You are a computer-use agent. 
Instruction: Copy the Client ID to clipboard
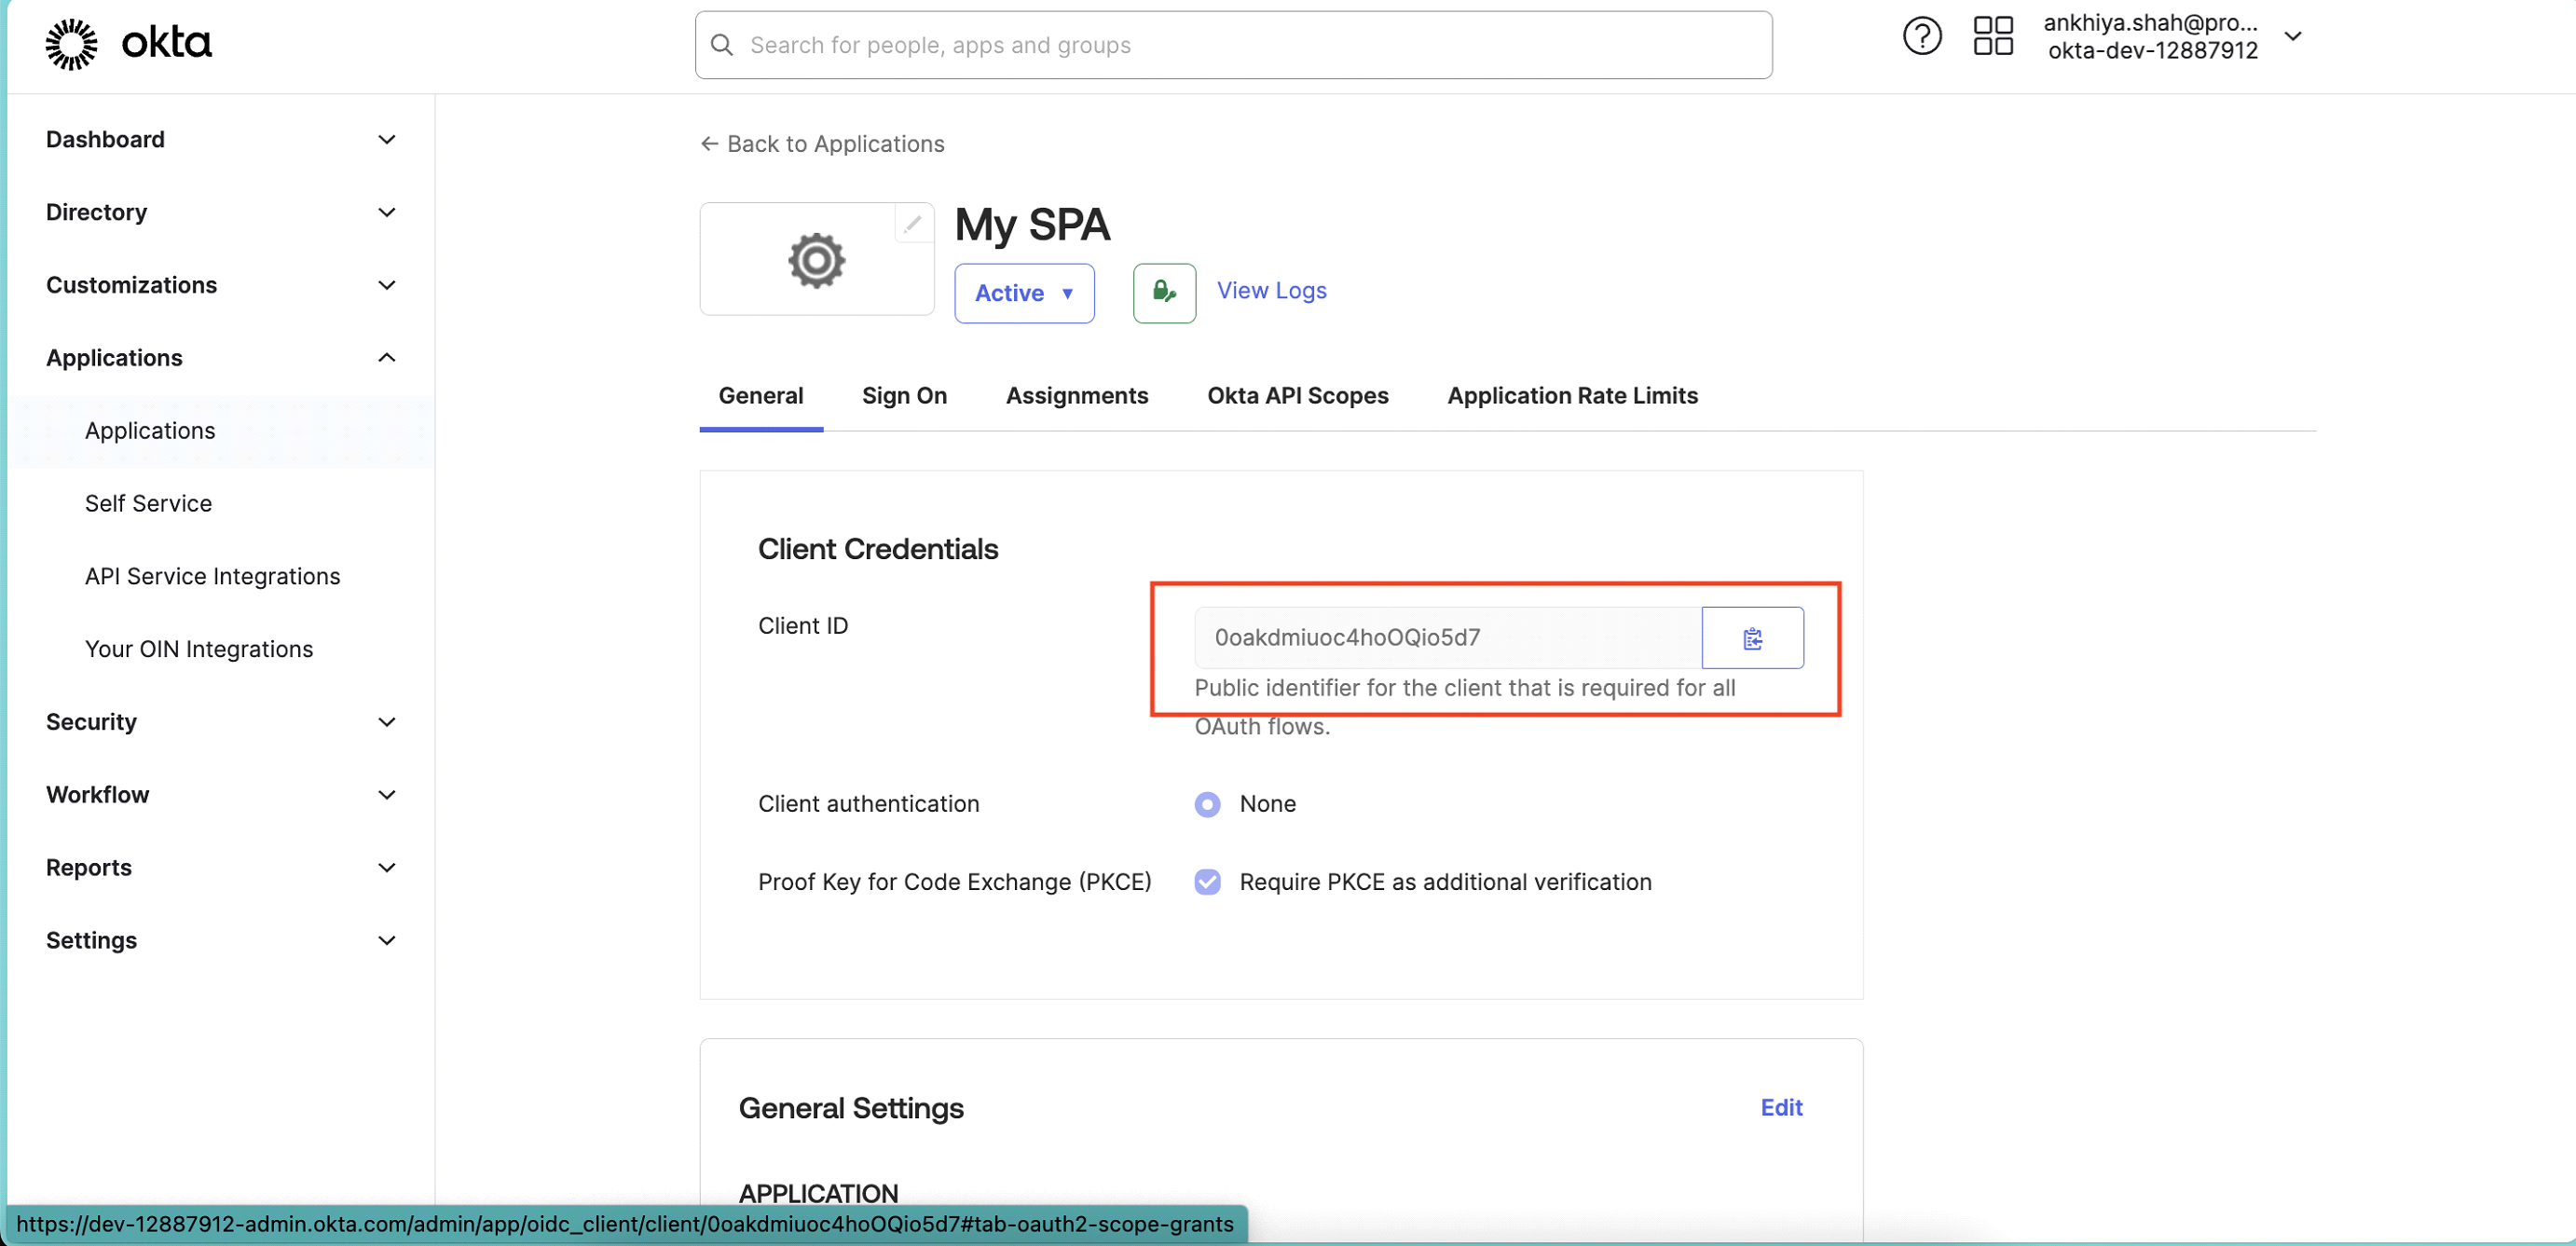click(x=1752, y=638)
